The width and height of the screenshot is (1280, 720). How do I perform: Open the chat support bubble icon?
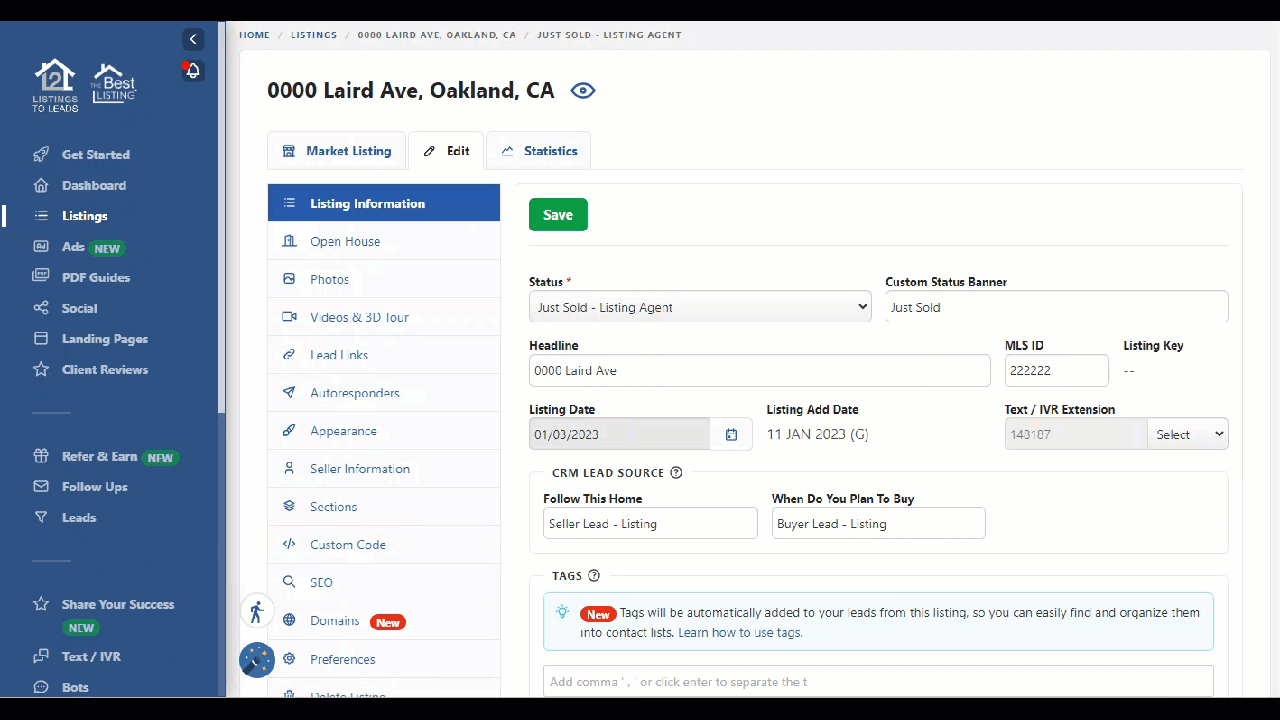pos(257,660)
